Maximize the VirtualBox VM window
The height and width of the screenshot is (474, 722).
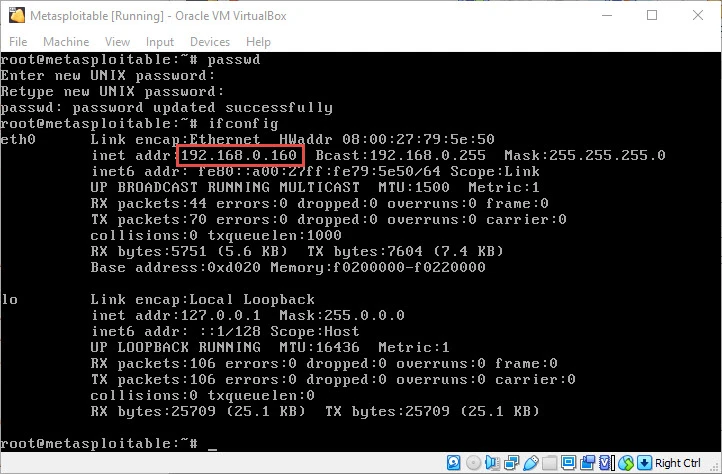[x=652, y=15]
